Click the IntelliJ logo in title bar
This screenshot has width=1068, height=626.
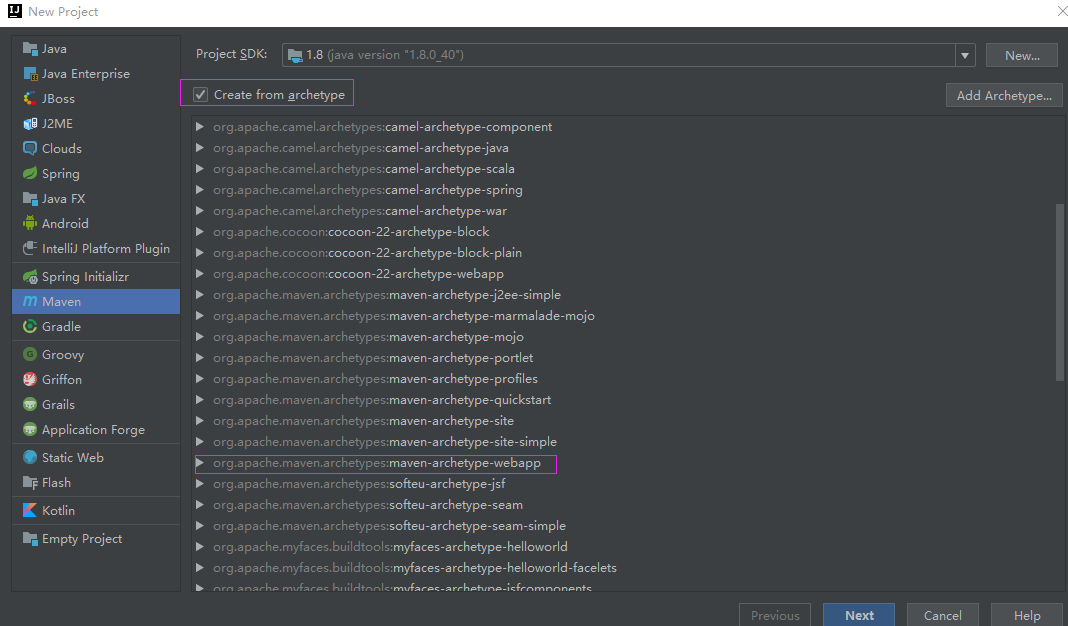tap(14, 12)
